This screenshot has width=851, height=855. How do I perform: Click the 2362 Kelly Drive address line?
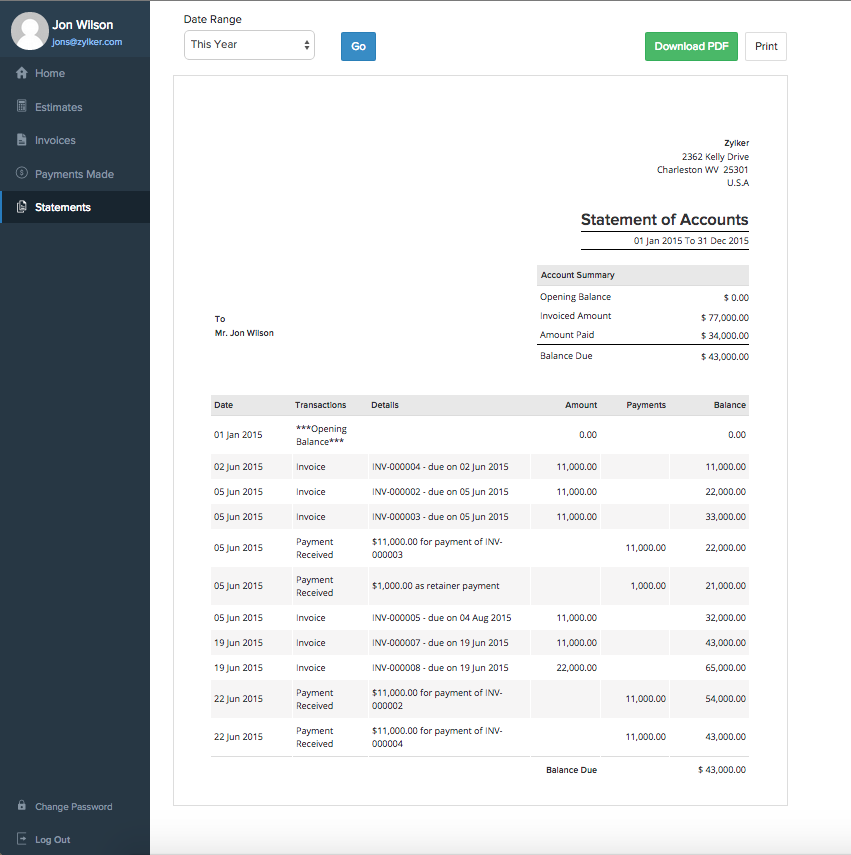point(715,156)
